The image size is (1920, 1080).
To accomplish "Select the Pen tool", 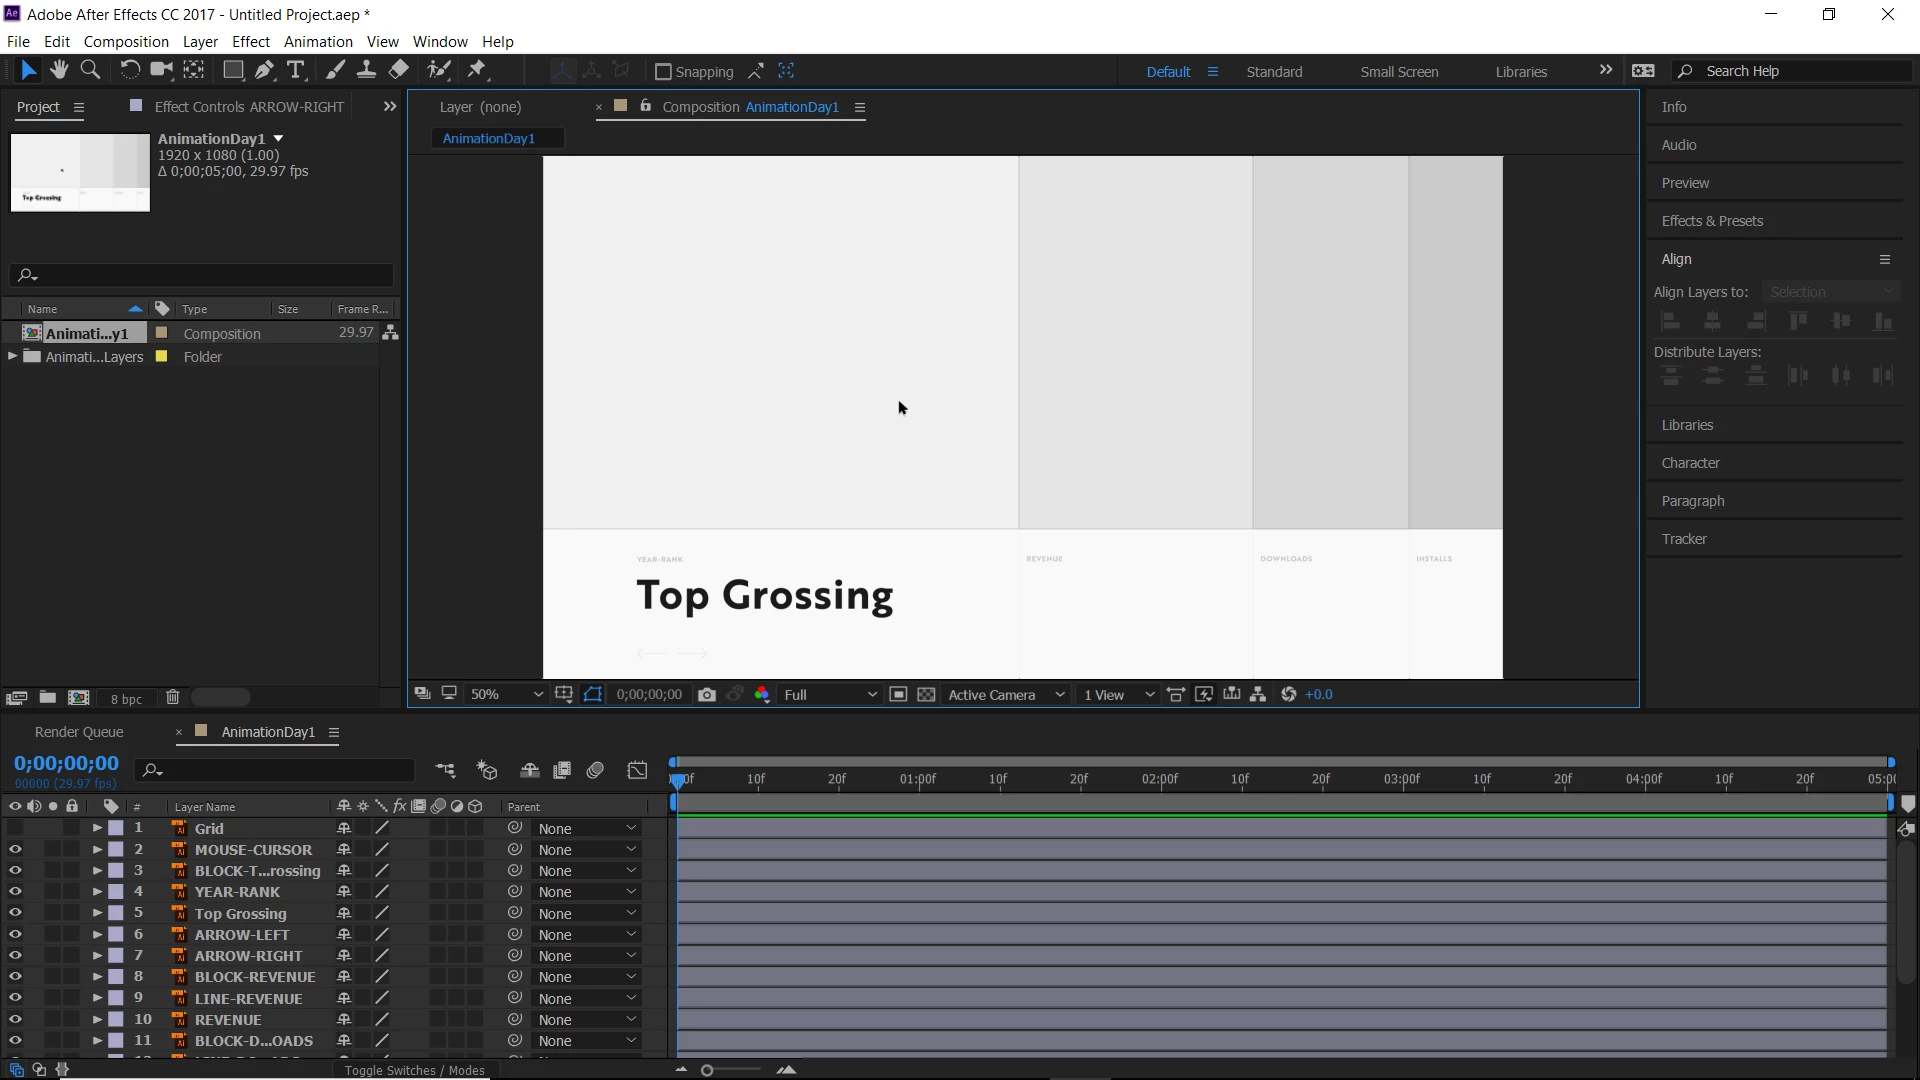I will [264, 70].
